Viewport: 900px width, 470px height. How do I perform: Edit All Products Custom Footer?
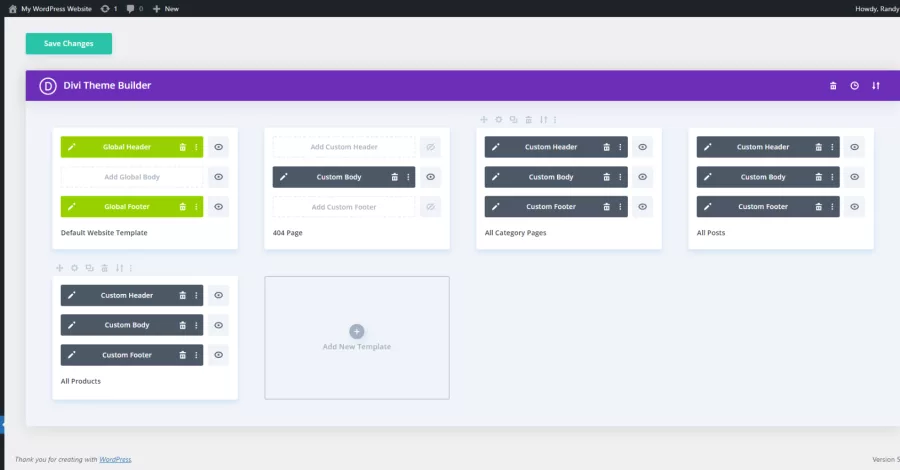pyautogui.click(x=72, y=355)
